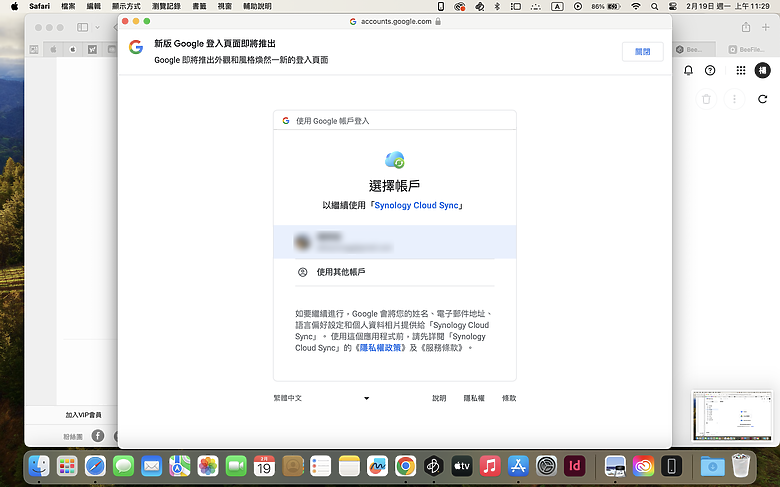
Task: Click the trash icon in the background page
Action: (706, 99)
